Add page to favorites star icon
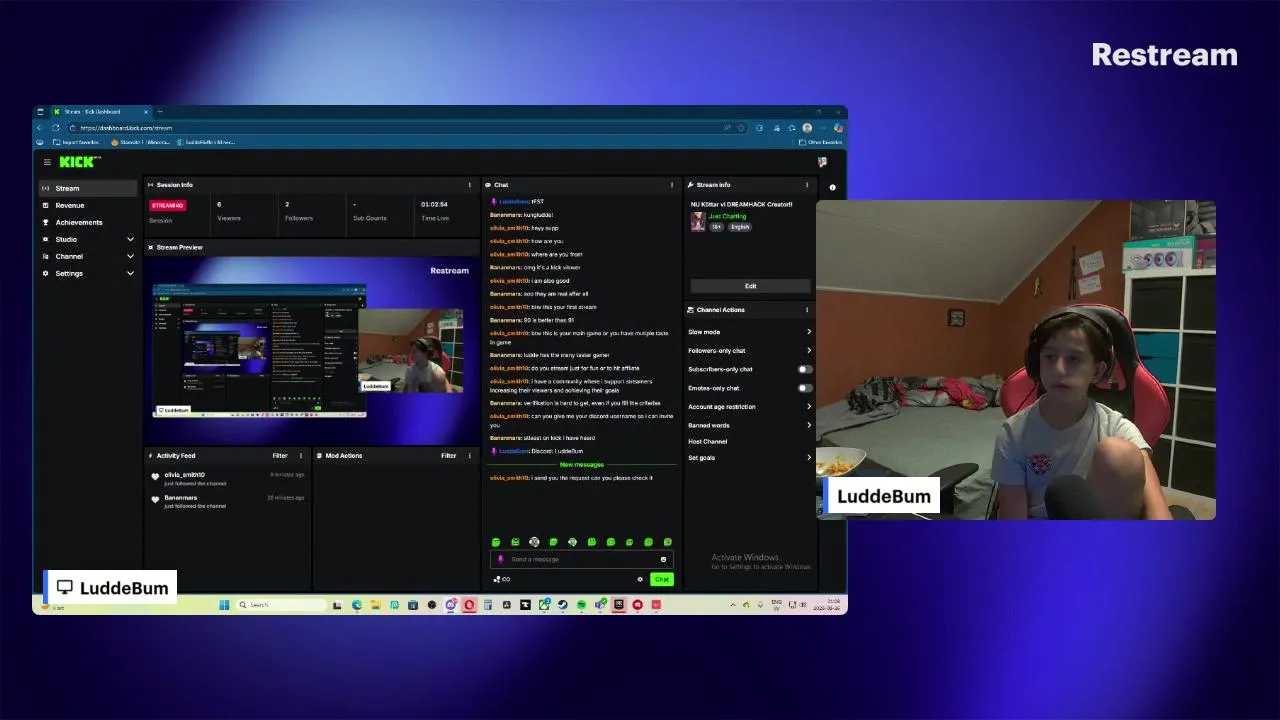This screenshot has width=1280, height=720. (741, 128)
